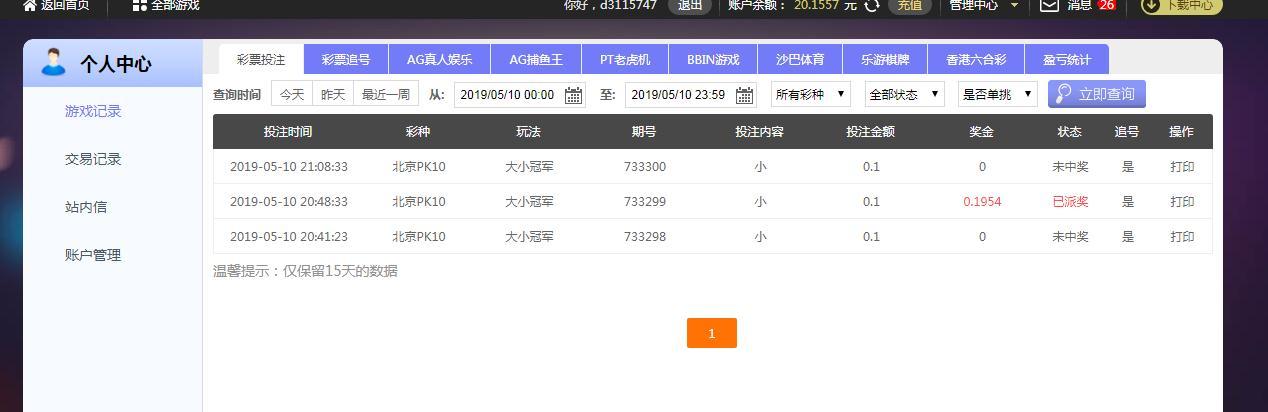Select the 今天 quick filter

click(292, 94)
